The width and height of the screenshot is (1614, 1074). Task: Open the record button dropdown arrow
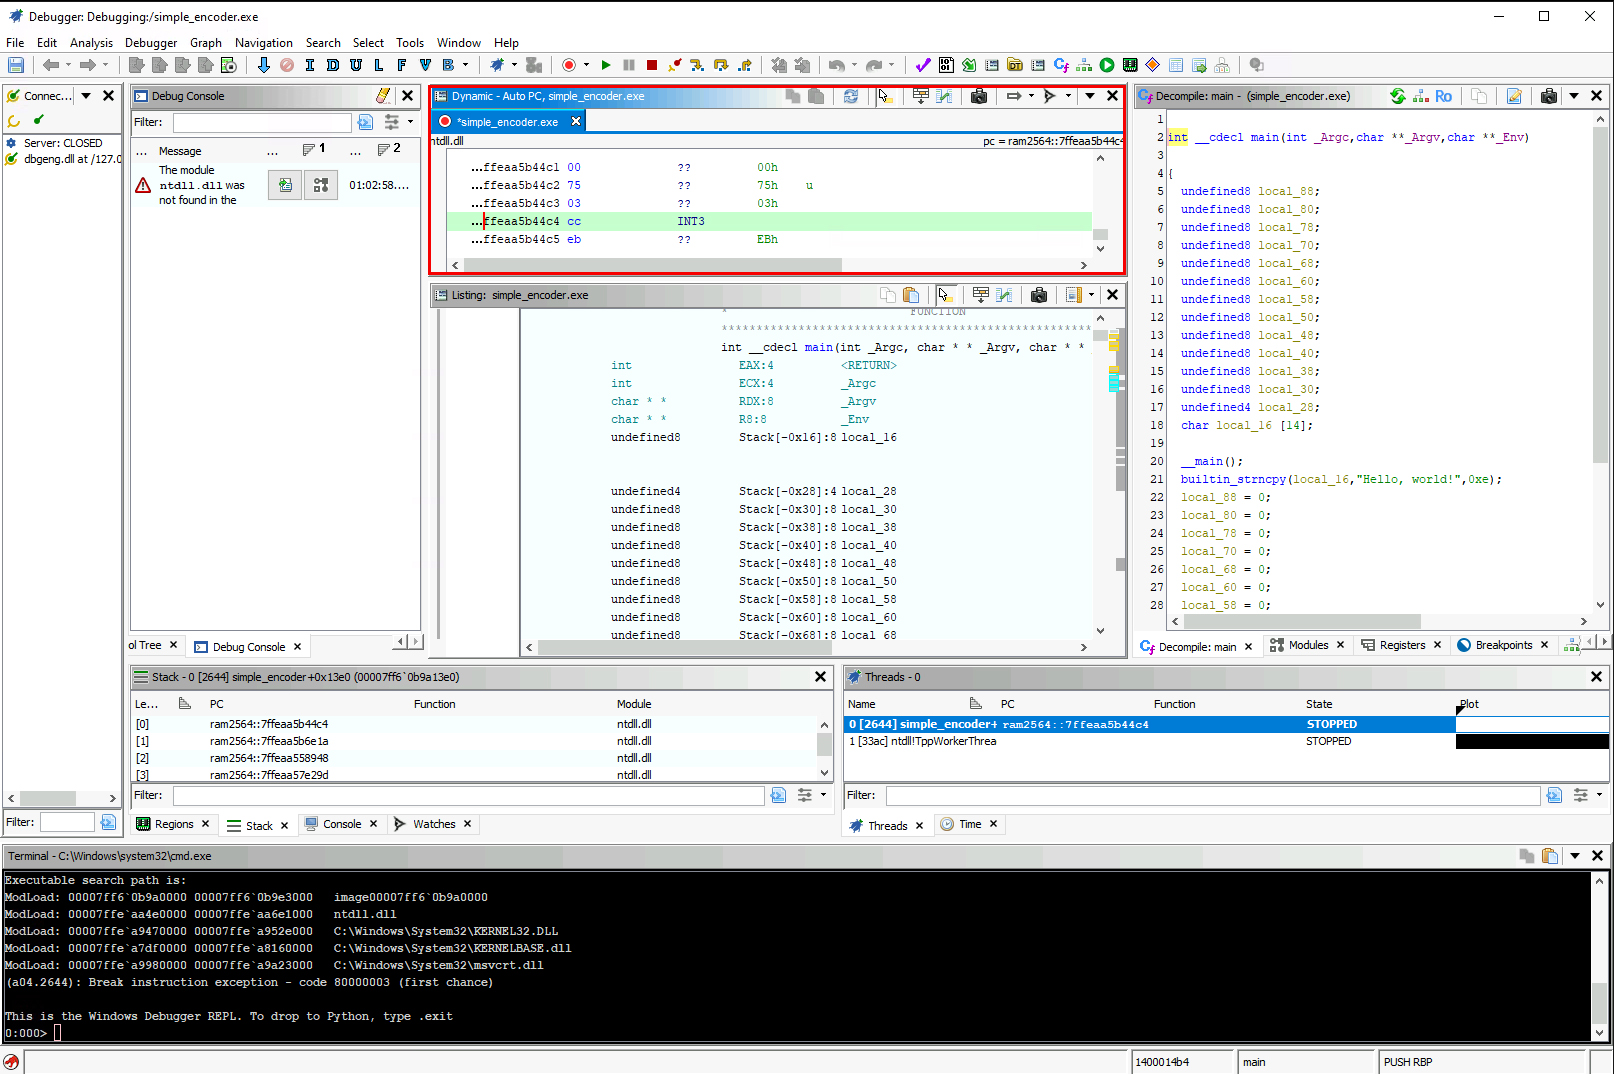tap(586, 65)
